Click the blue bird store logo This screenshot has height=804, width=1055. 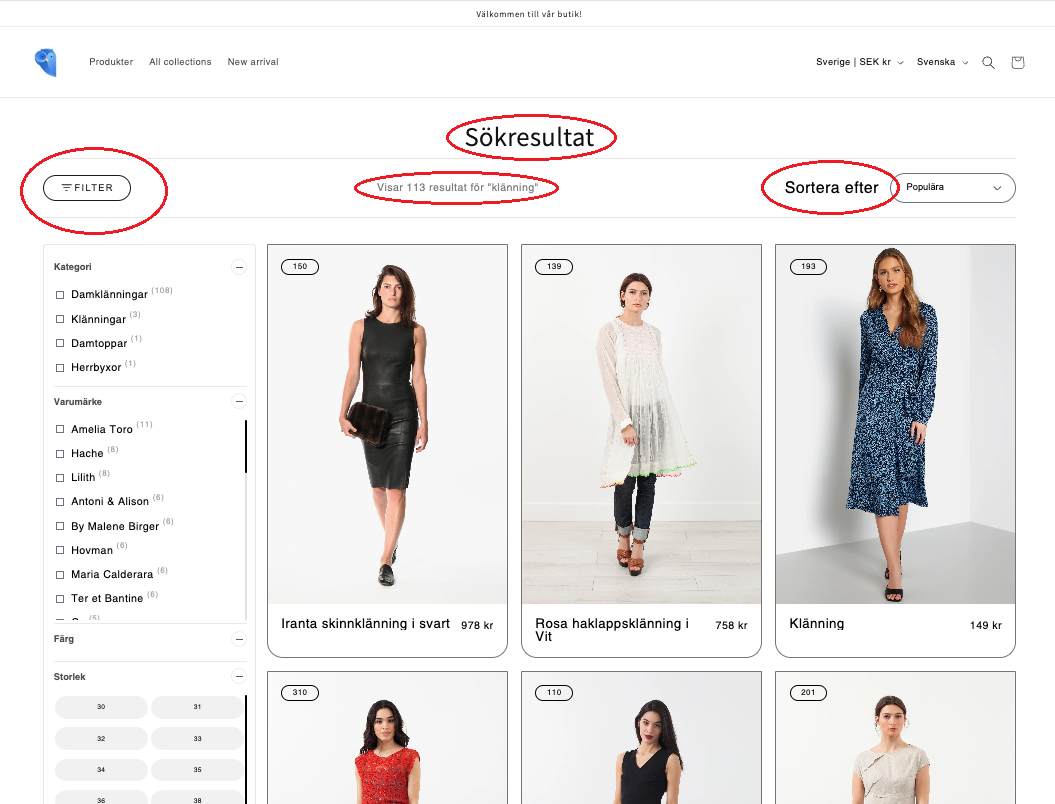[x=46, y=63]
